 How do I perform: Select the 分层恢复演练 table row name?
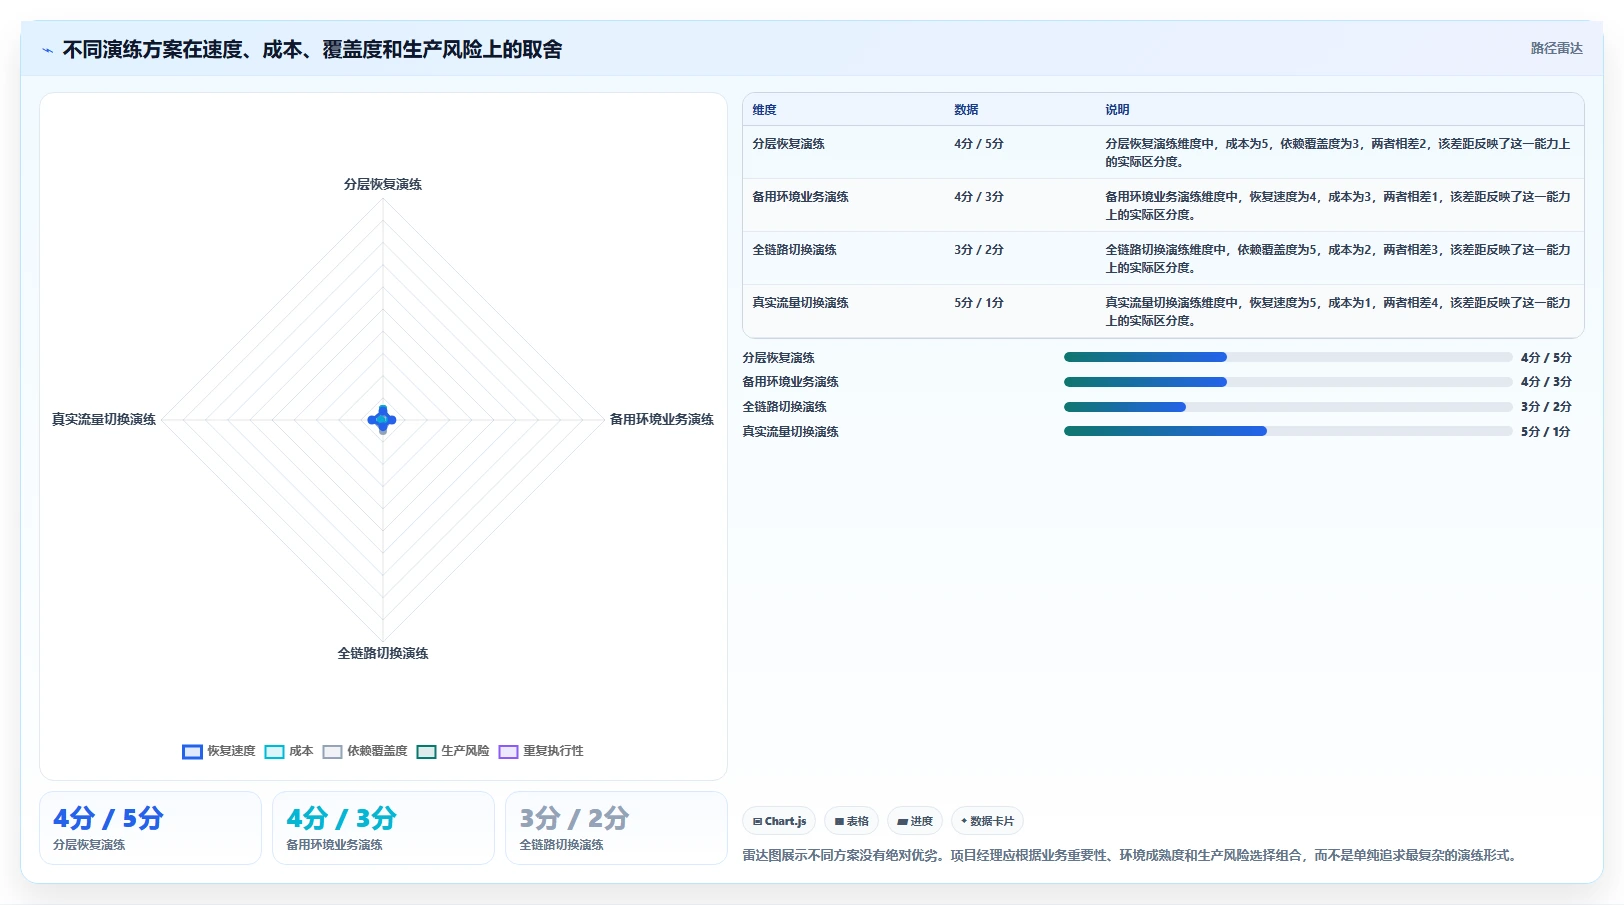click(788, 144)
